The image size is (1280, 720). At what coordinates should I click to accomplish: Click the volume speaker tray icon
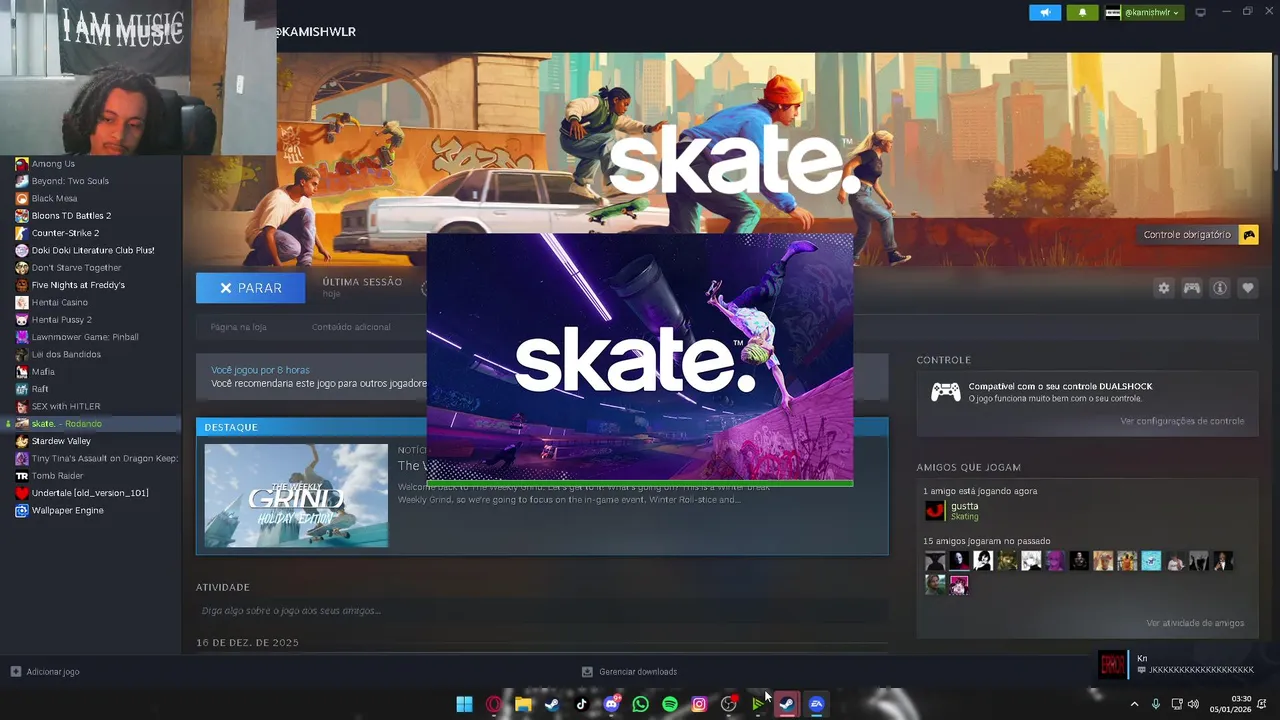[x=1193, y=704]
